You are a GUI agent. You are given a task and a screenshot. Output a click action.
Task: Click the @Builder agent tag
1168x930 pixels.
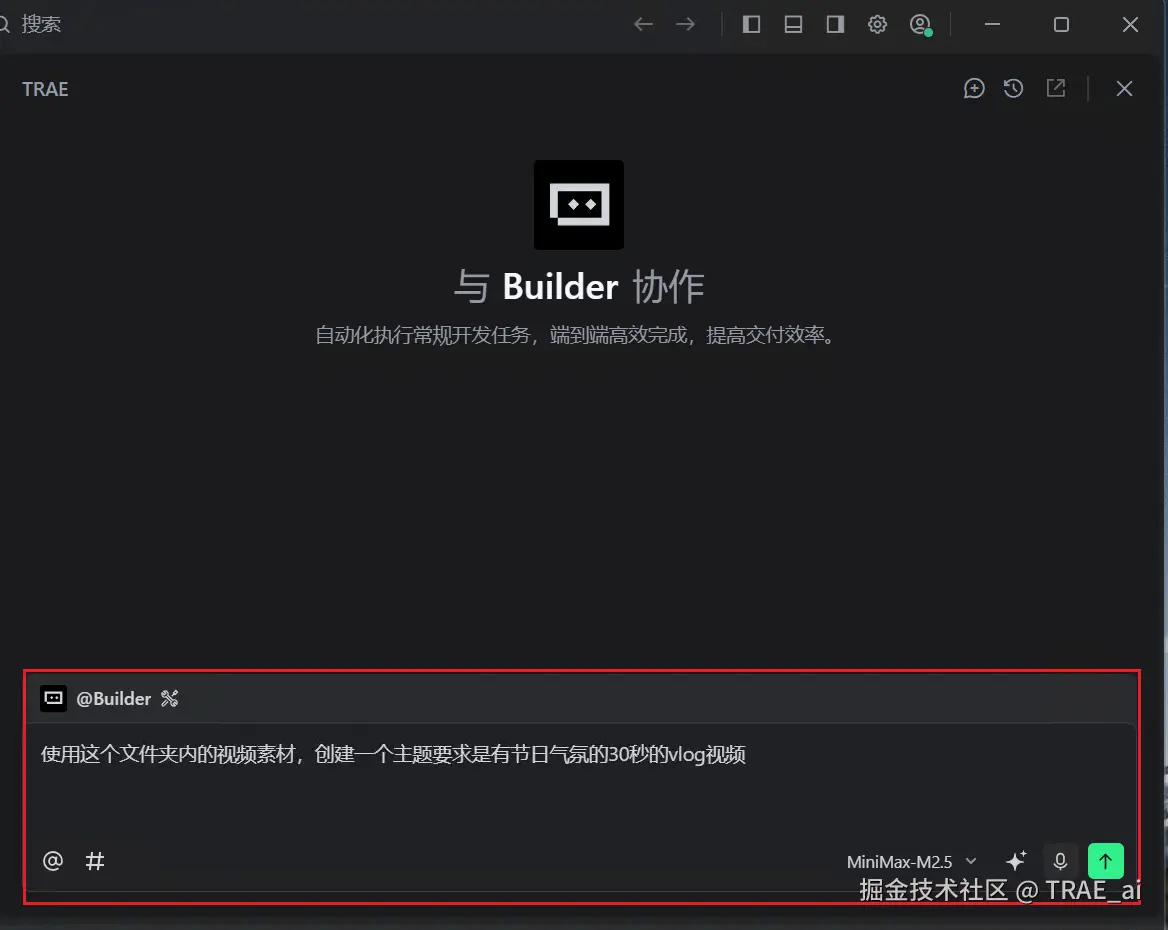113,699
